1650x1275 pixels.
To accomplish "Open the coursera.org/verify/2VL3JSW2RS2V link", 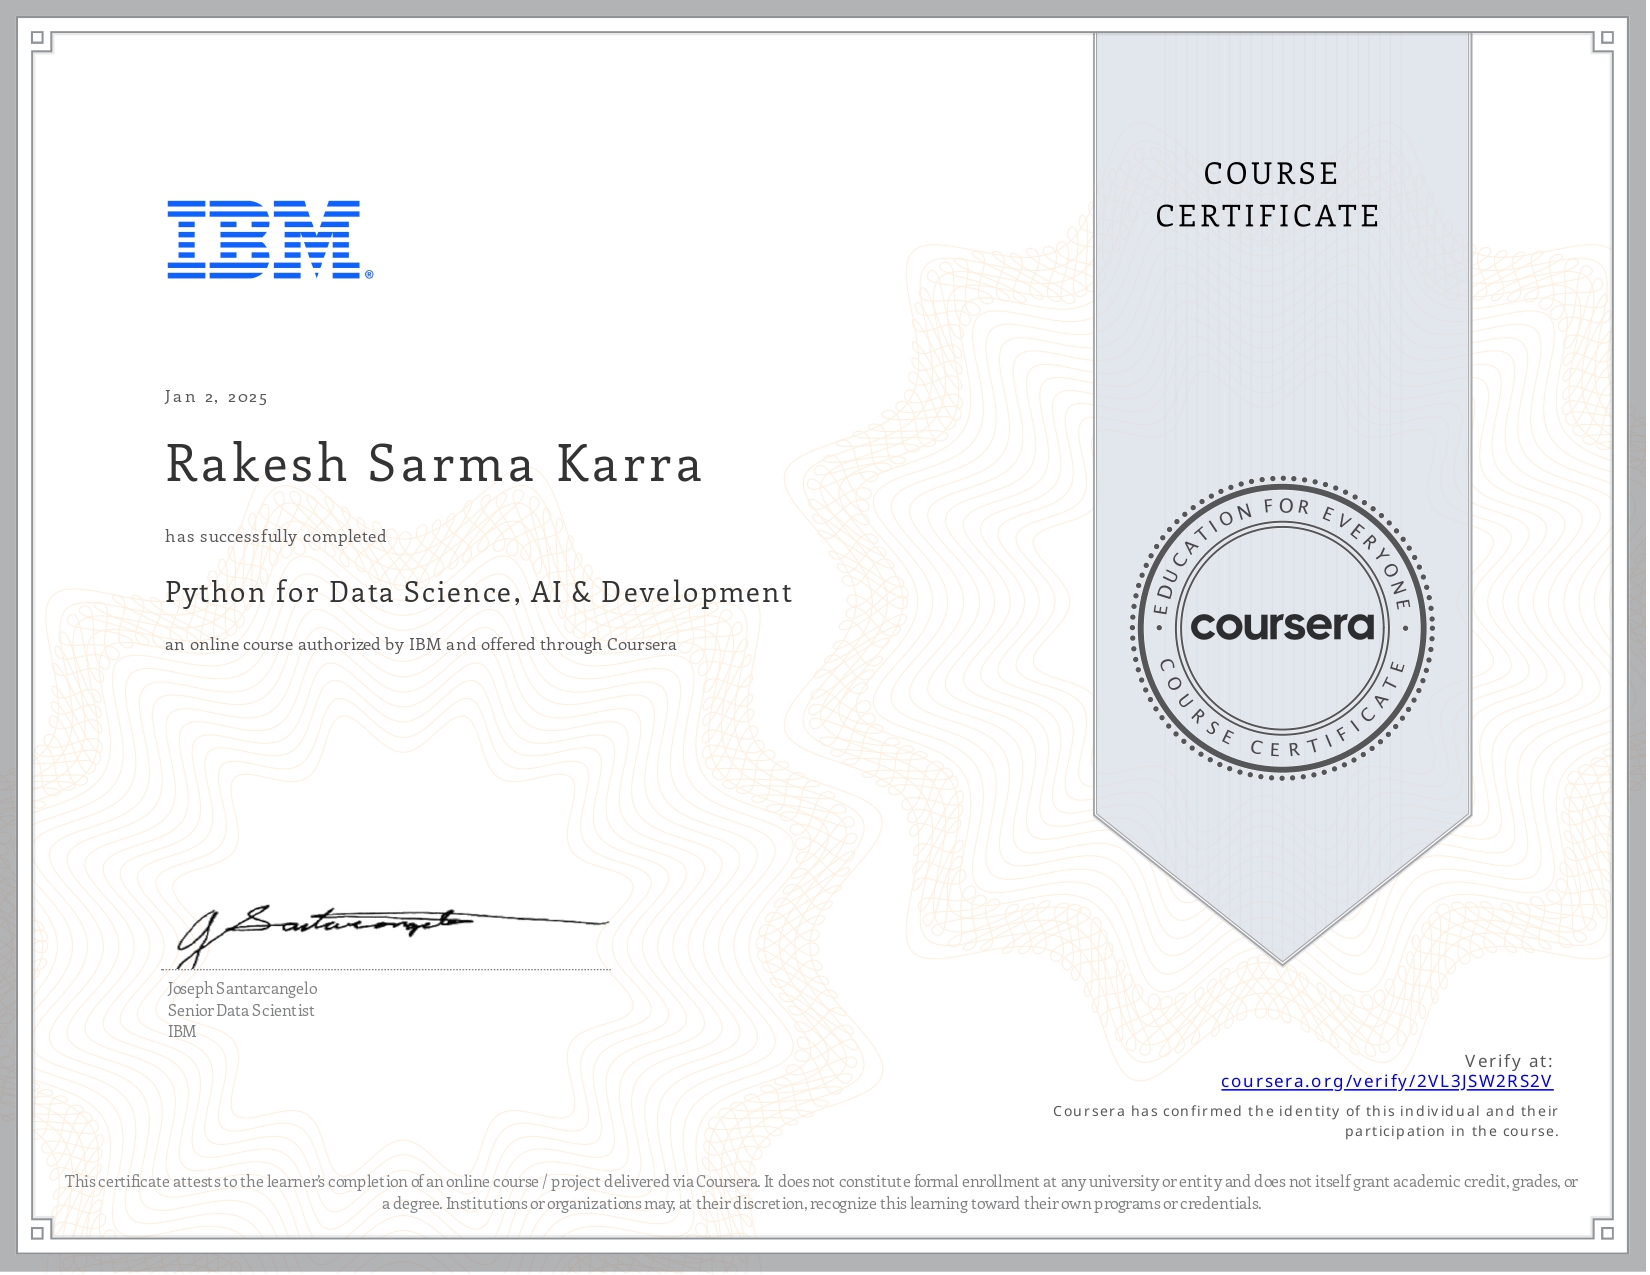I will [x=1385, y=1083].
